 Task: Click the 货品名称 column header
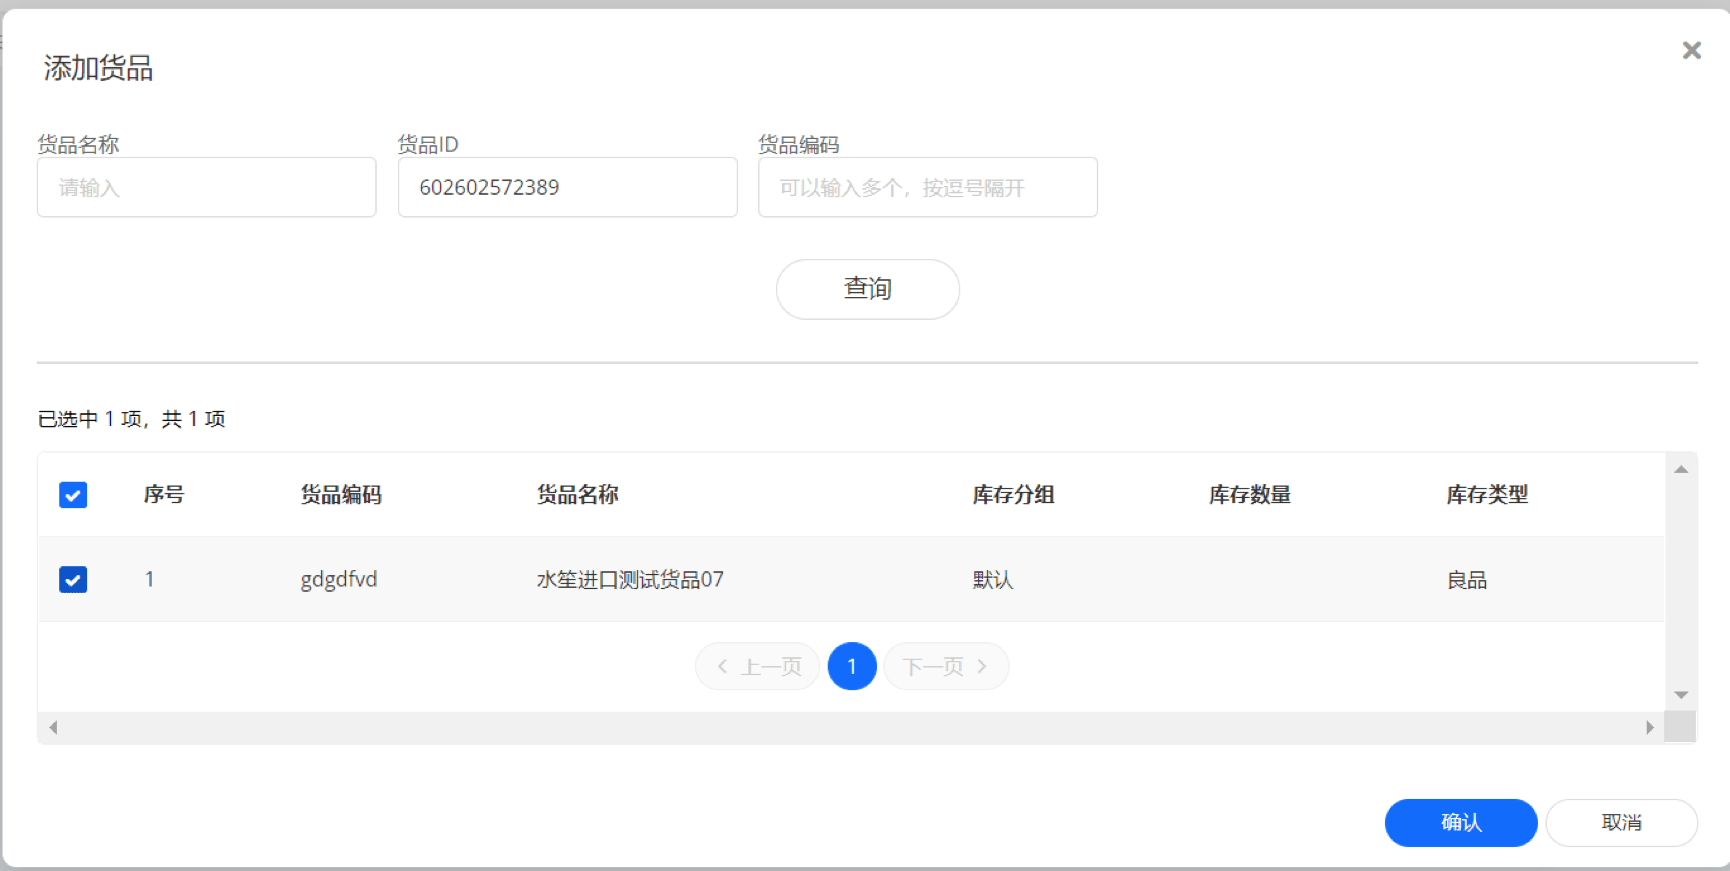[578, 495]
